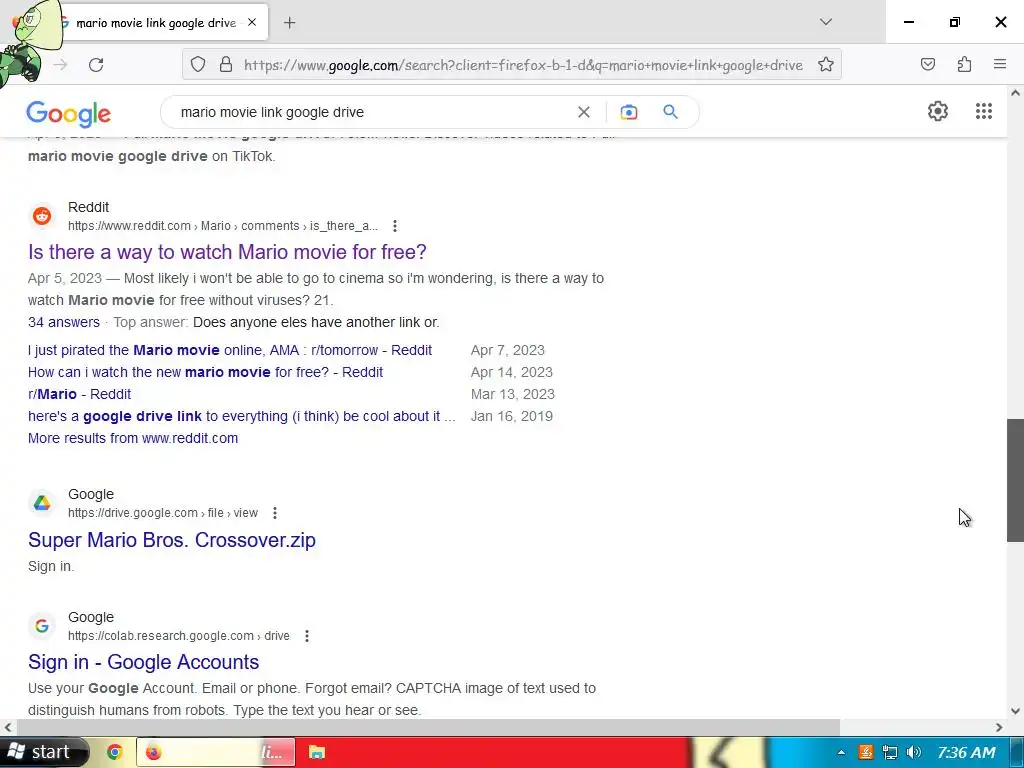Screen dimensions: 1024x768
Task: Click the Google Drive result favicon
Action: (x=42, y=504)
